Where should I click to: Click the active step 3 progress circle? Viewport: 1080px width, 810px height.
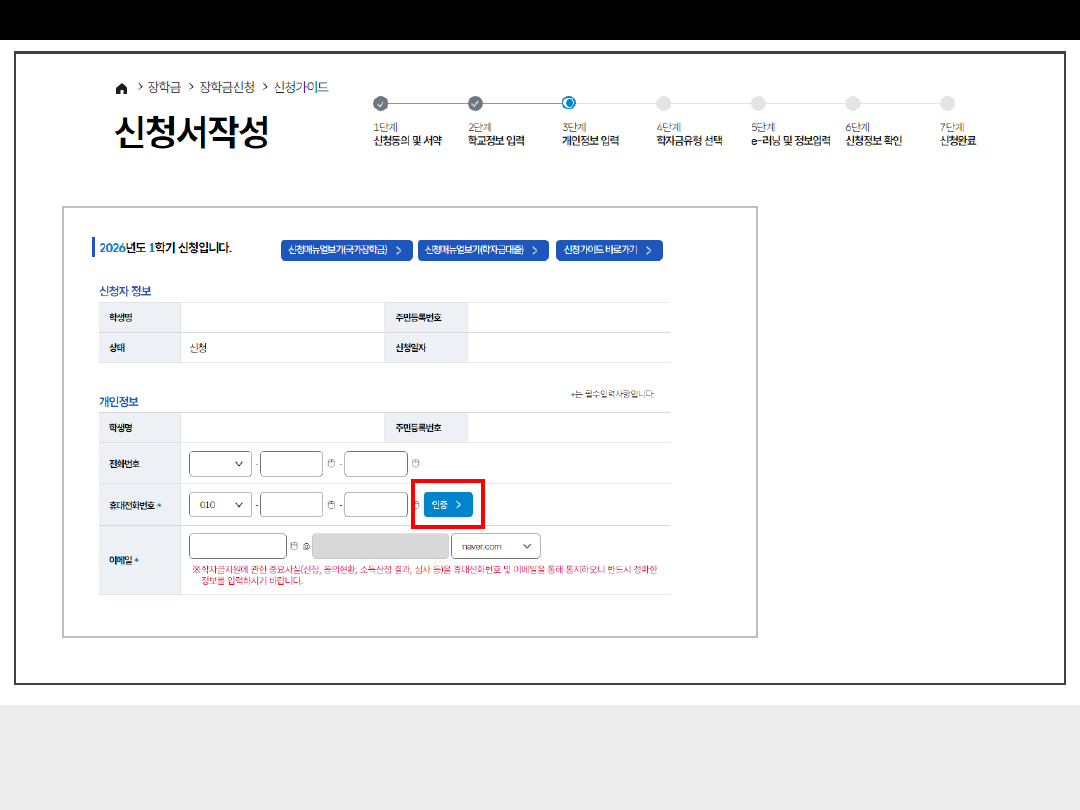[569, 103]
